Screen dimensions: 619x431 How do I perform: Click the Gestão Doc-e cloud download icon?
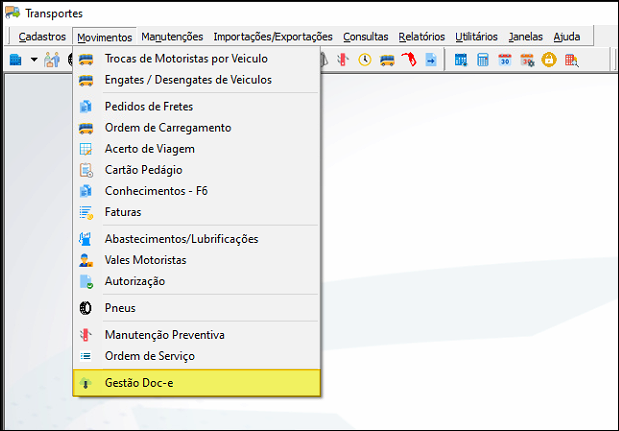tap(86, 383)
